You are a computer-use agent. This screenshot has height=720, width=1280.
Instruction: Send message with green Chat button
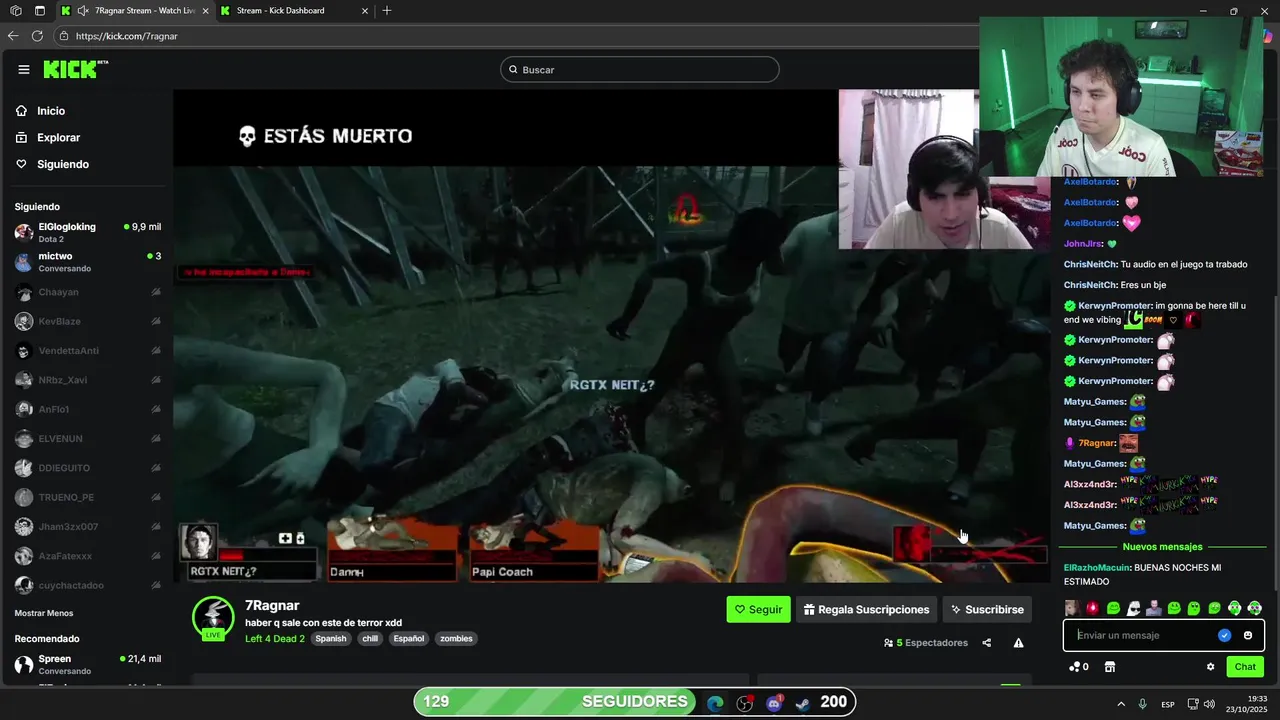coord(1245,667)
